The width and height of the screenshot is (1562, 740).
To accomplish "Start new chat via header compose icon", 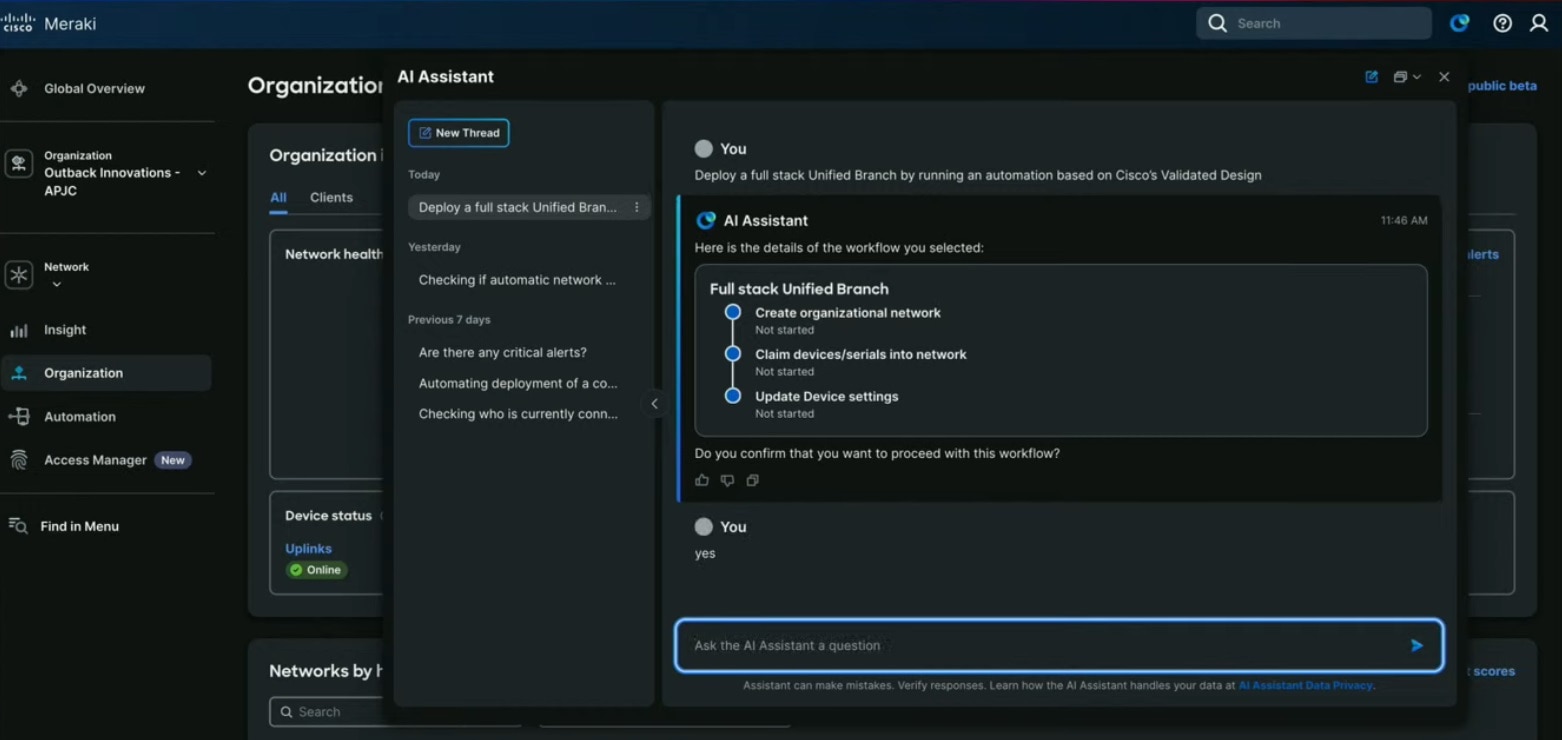I will pyautogui.click(x=1371, y=77).
